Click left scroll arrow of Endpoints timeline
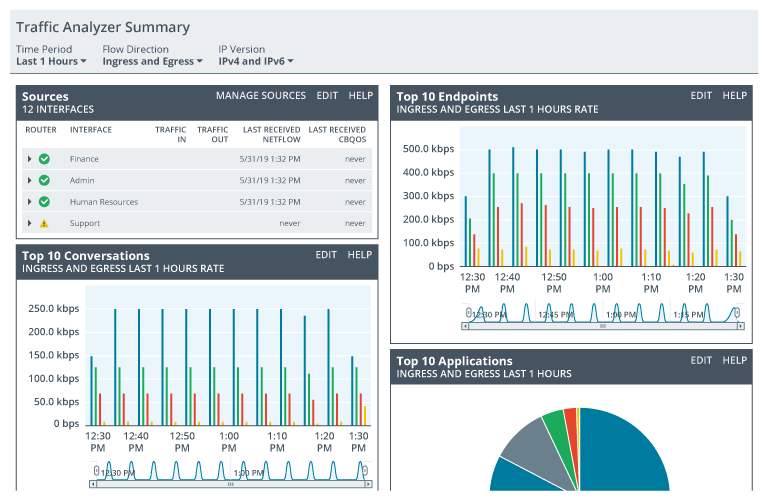Screen dimensions: 768x500 tap(465, 326)
